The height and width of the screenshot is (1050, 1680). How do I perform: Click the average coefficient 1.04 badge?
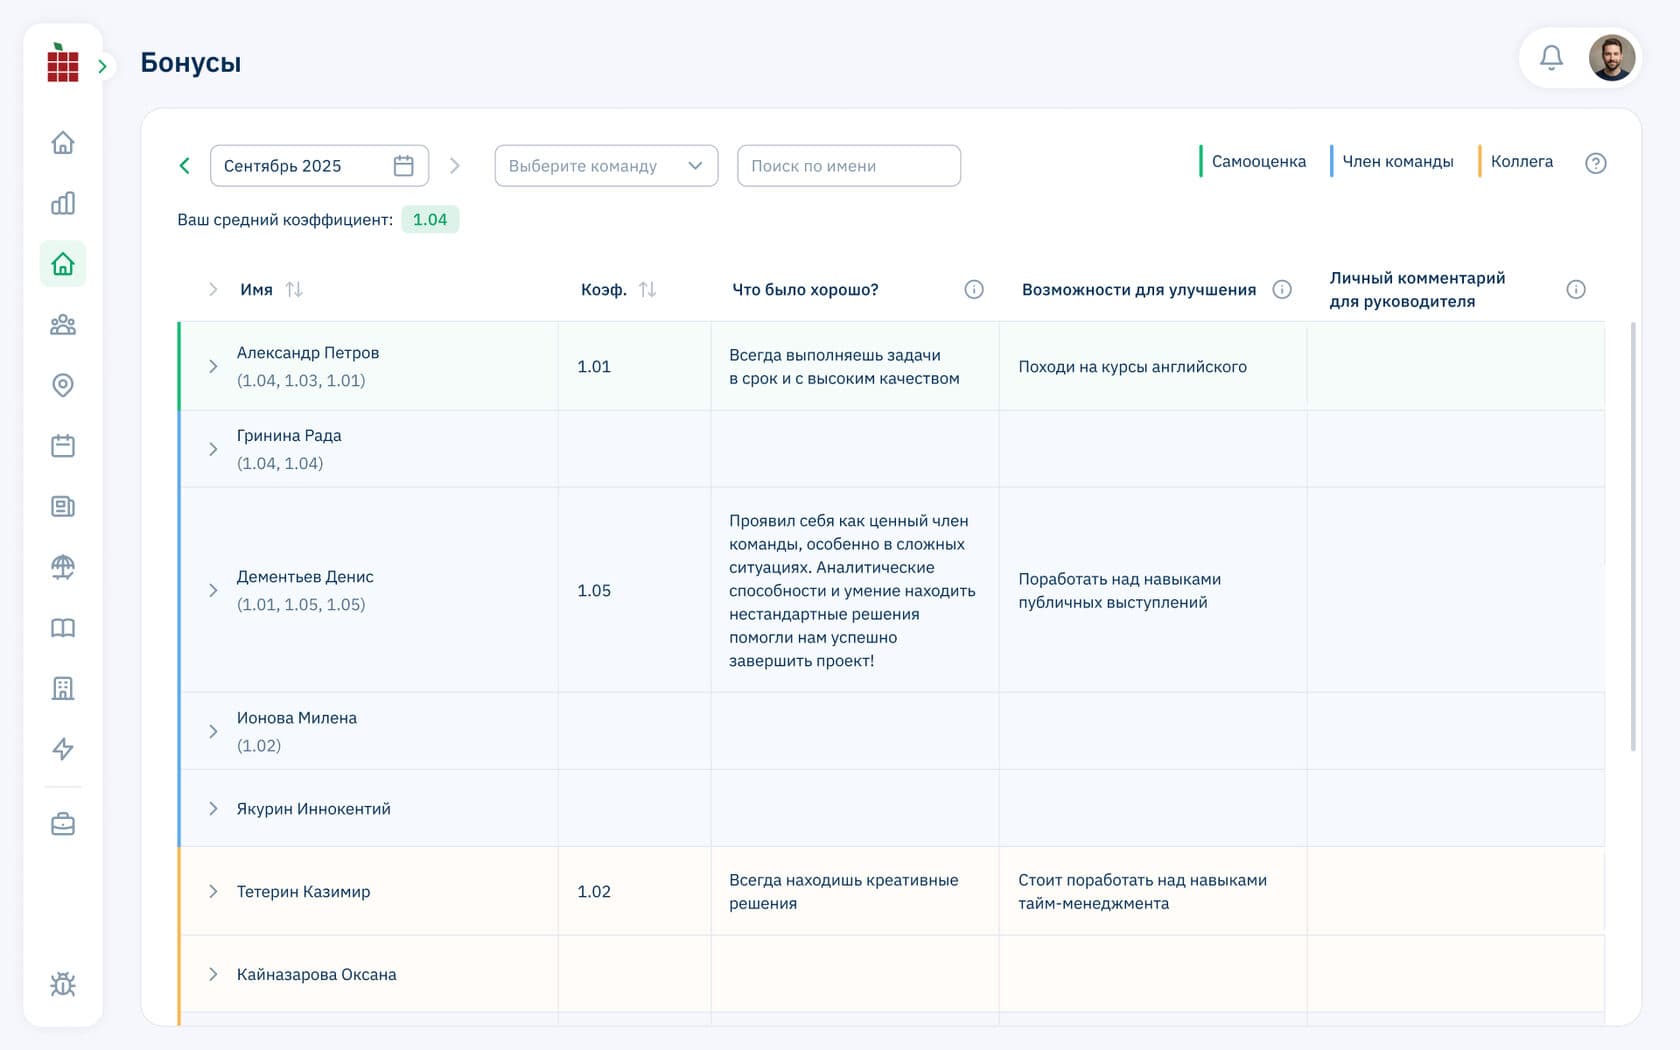(430, 219)
